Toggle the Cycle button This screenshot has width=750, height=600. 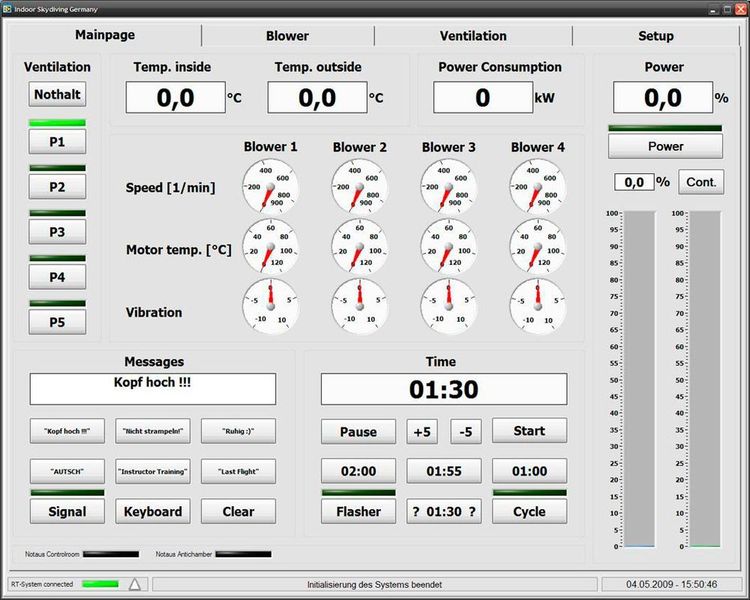pos(529,511)
